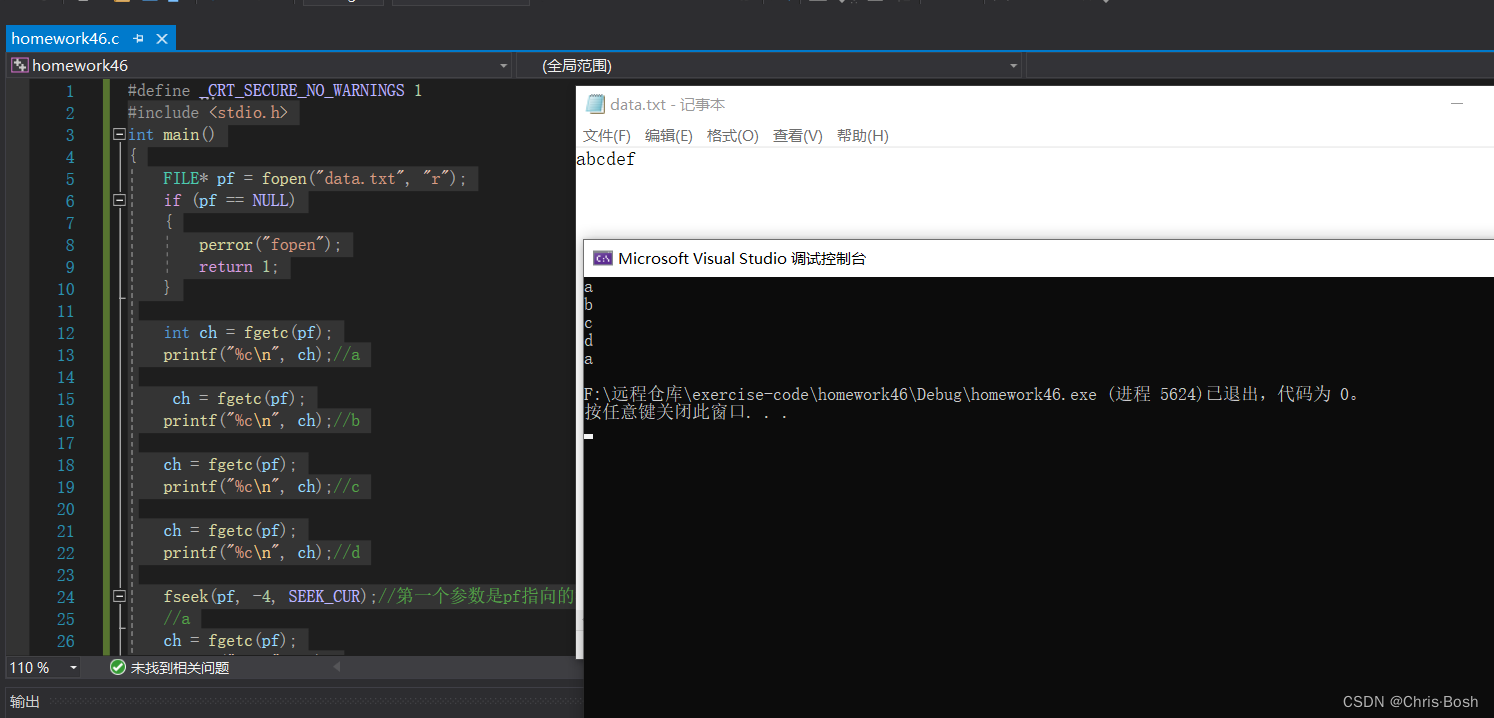Click the return 1; statement
Viewport: 1494px width, 718px height.
pyautogui.click(x=238, y=267)
